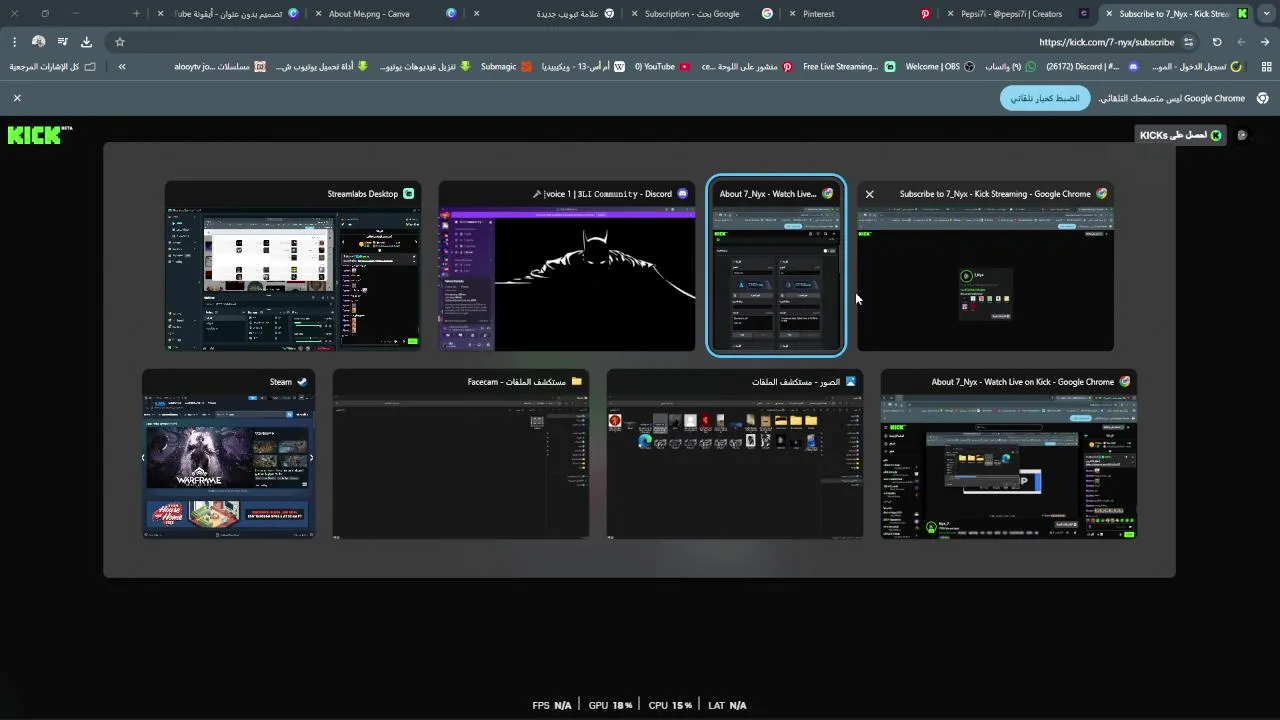This screenshot has height=720, width=1280.
Task: Open the Wikipedia أم أس-13 bookmark
Action: [582, 67]
